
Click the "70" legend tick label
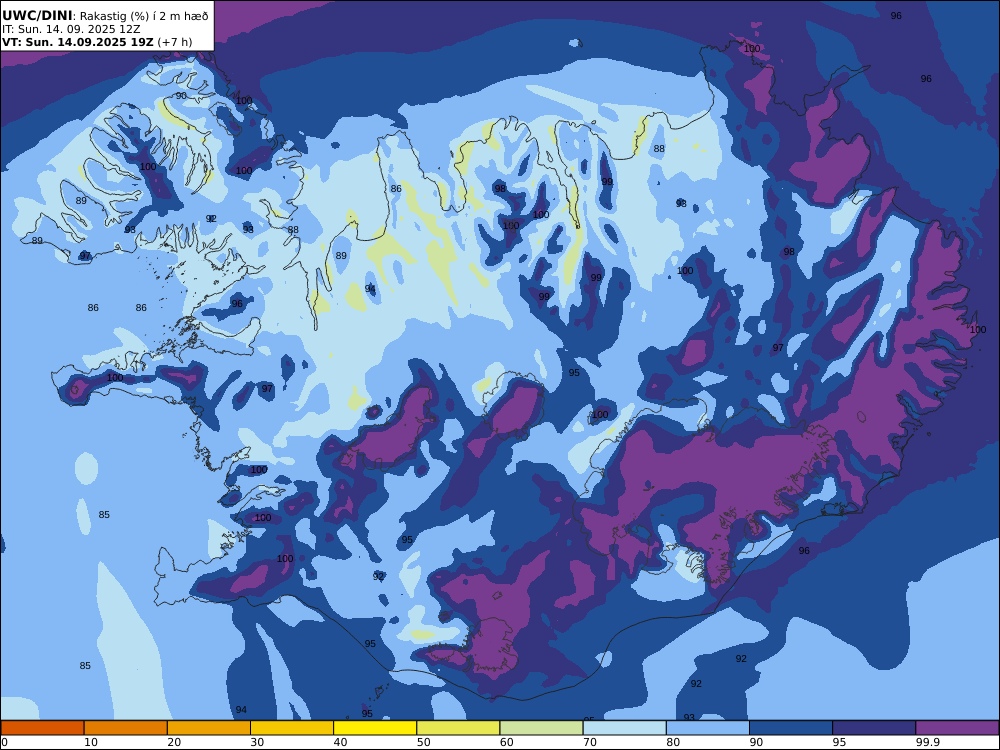click(591, 742)
